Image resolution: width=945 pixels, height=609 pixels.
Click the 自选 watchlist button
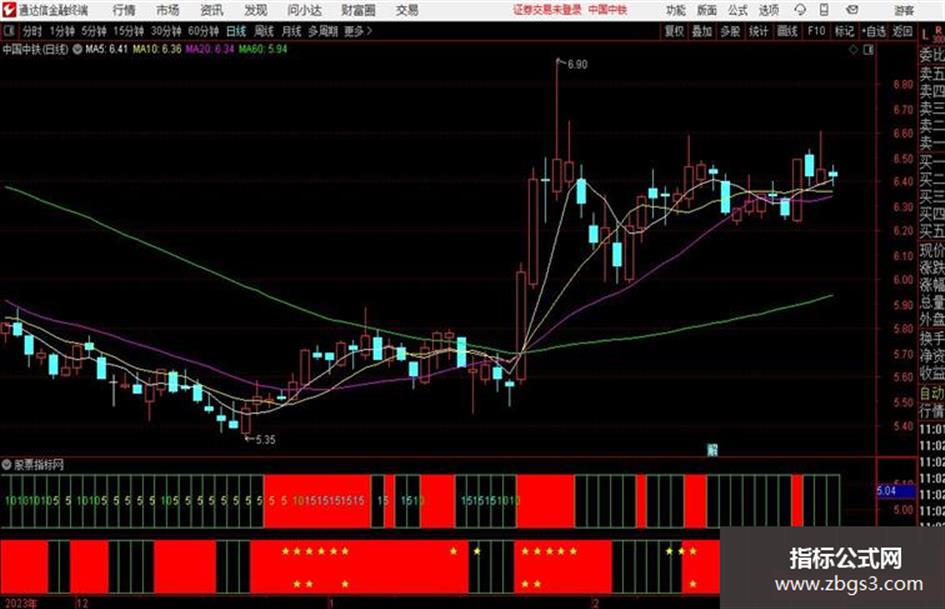[874, 31]
